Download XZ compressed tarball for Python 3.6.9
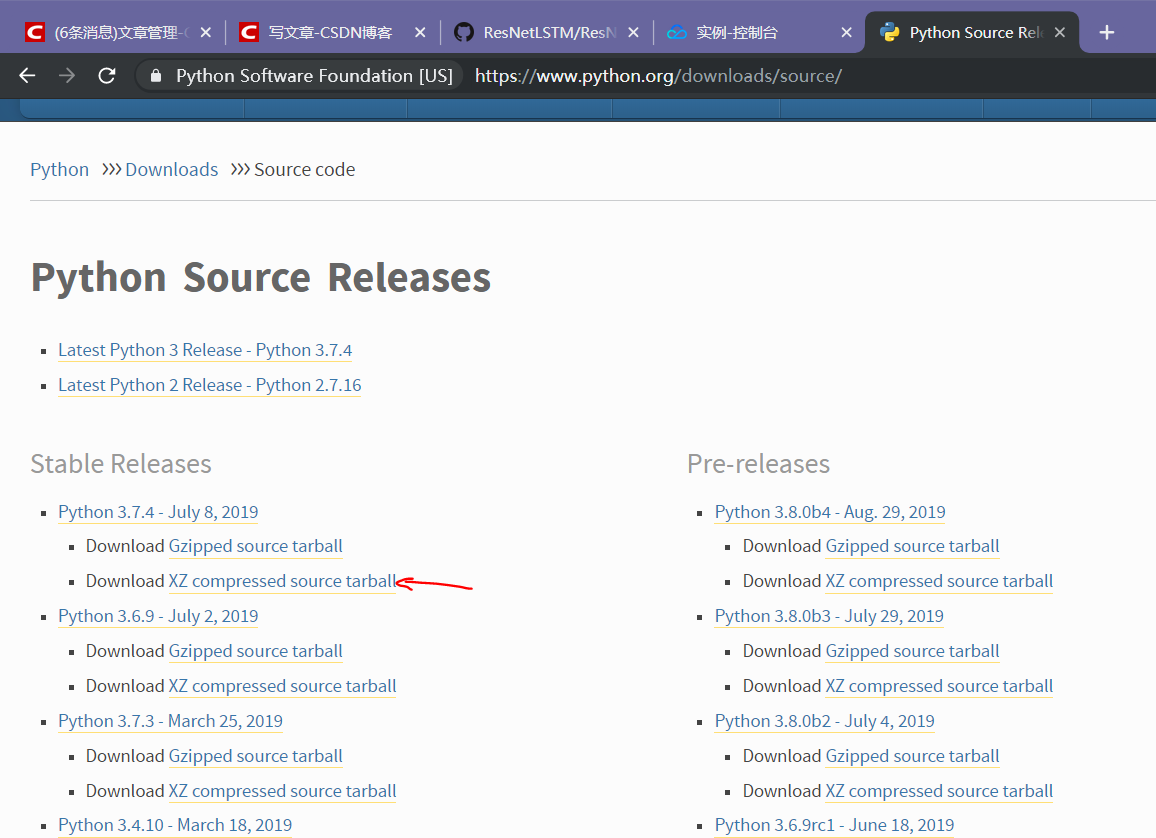 282,686
